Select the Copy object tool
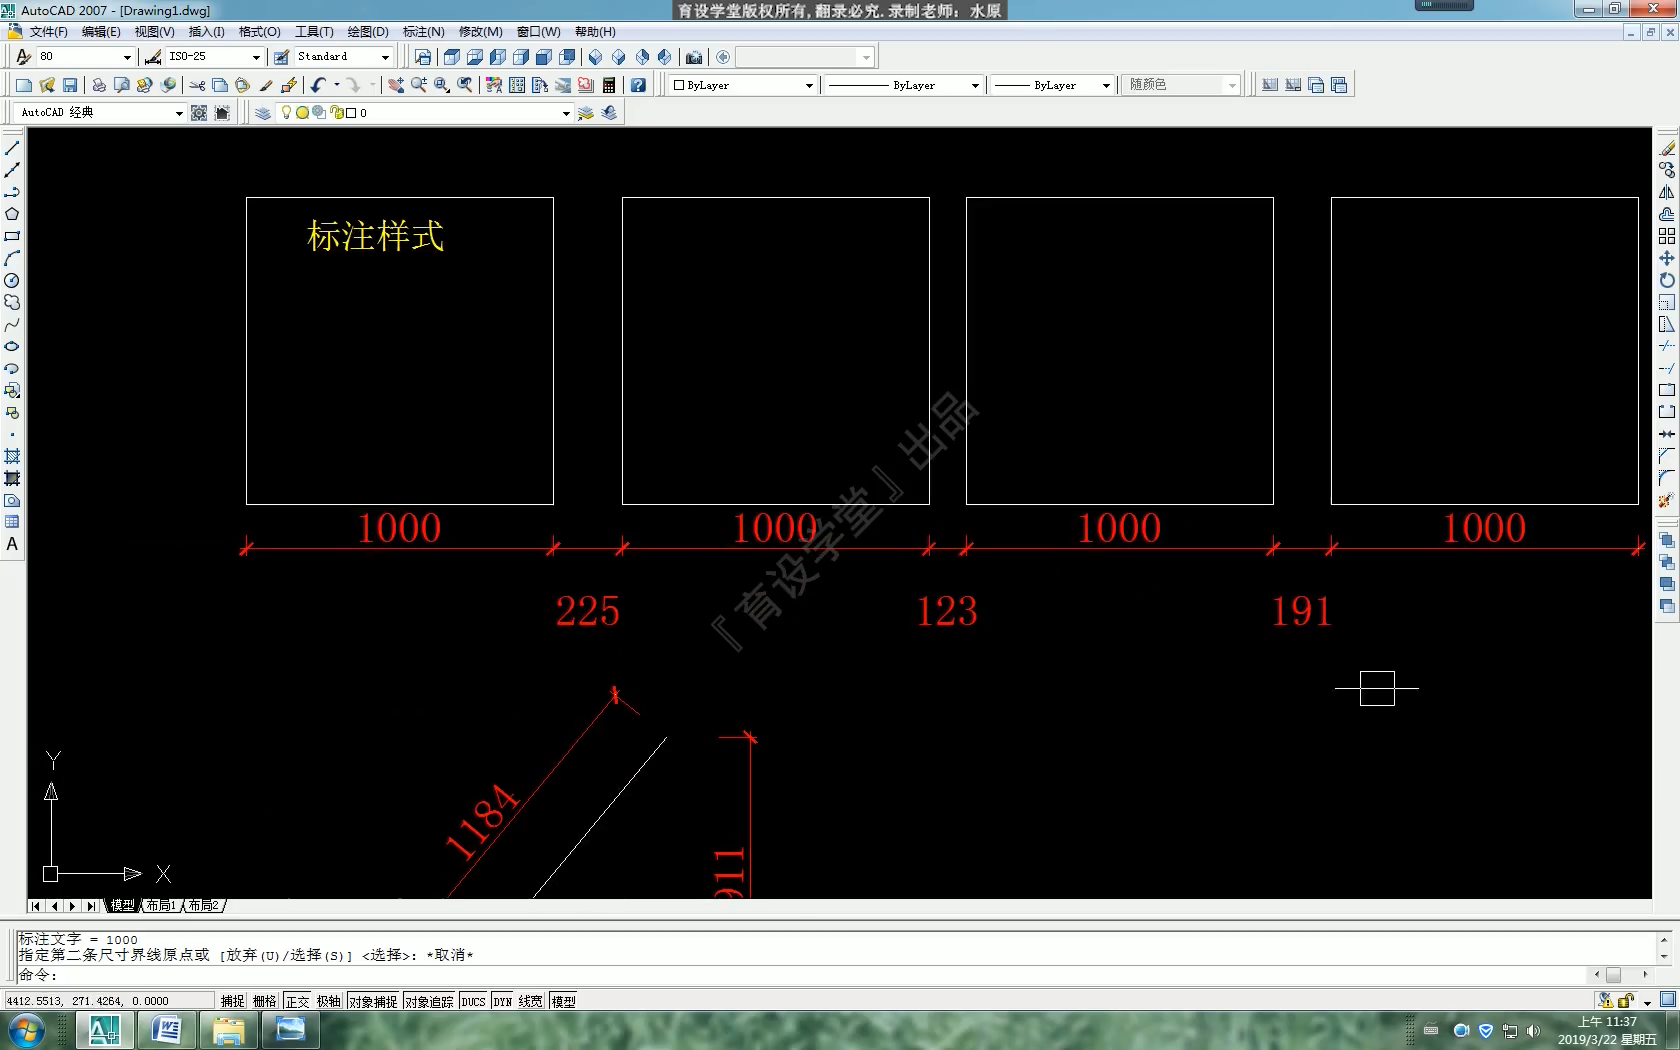The image size is (1680, 1050). pyautogui.click(x=1667, y=170)
